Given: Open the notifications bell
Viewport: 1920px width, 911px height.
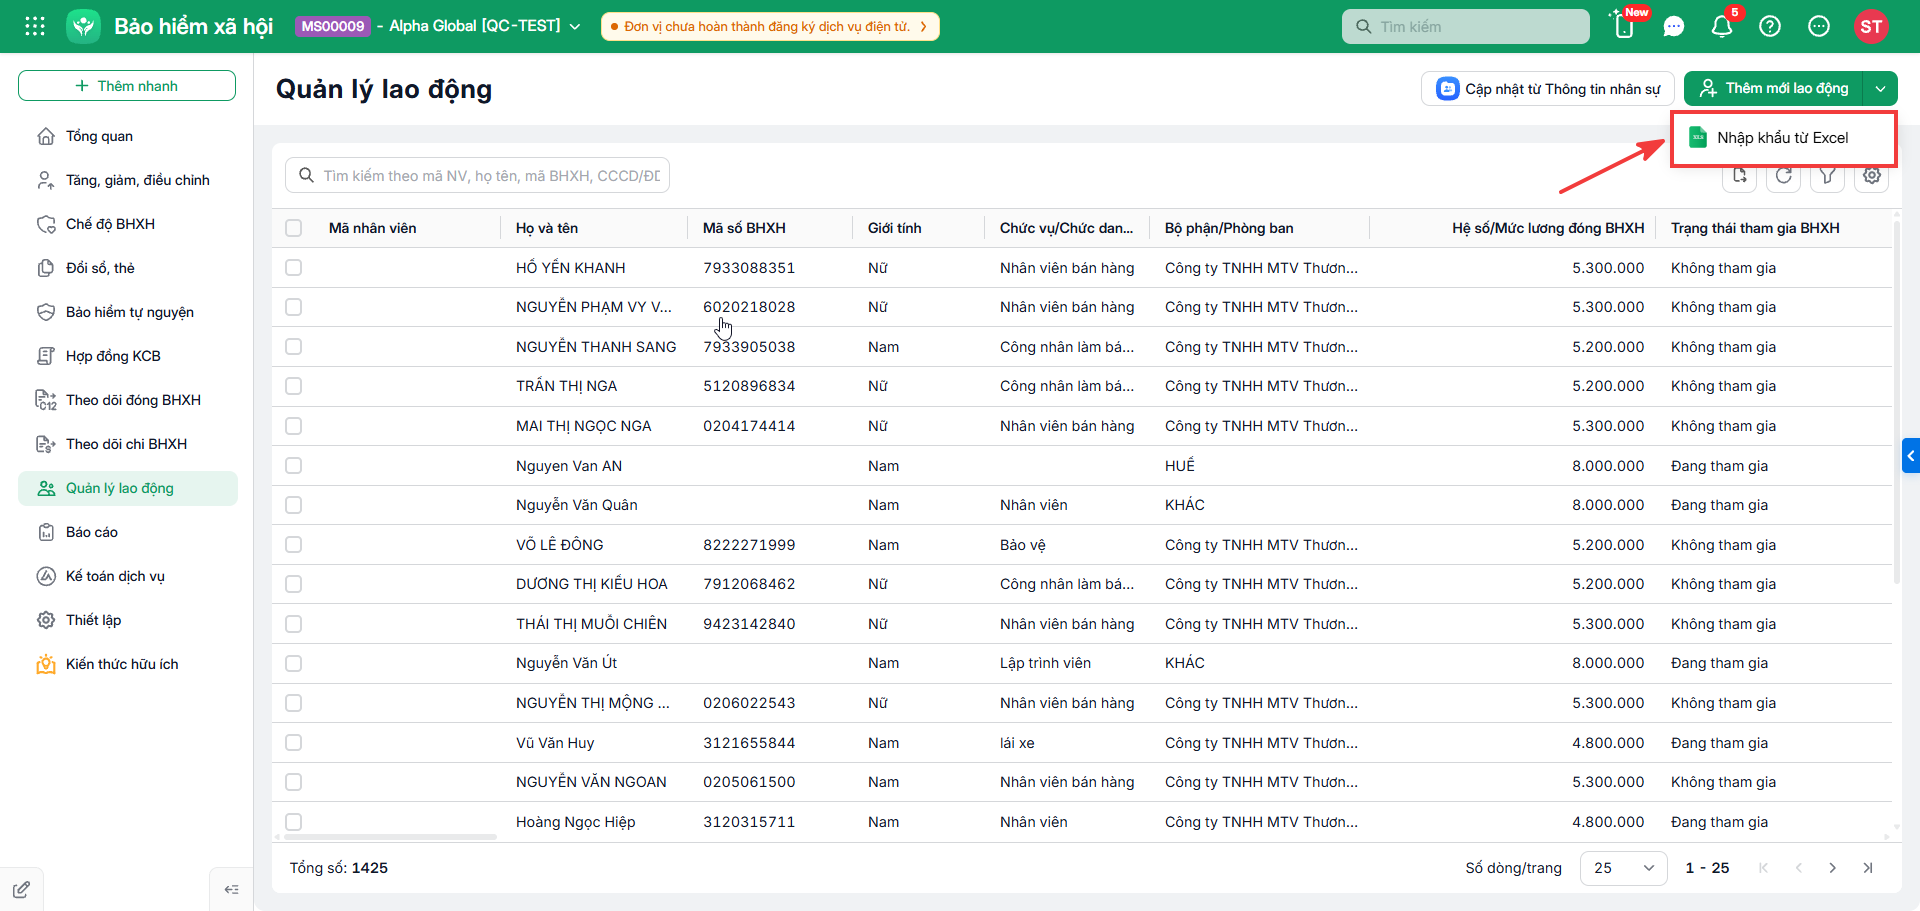Looking at the screenshot, I should [1722, 27].
